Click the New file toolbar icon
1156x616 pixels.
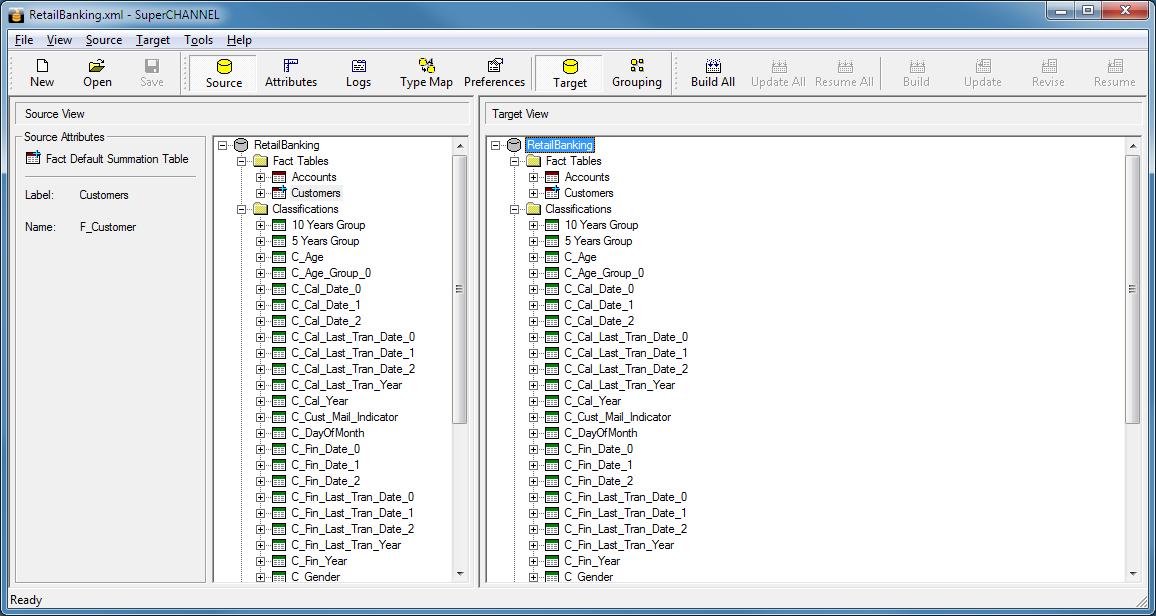click(x=42, y=73)
